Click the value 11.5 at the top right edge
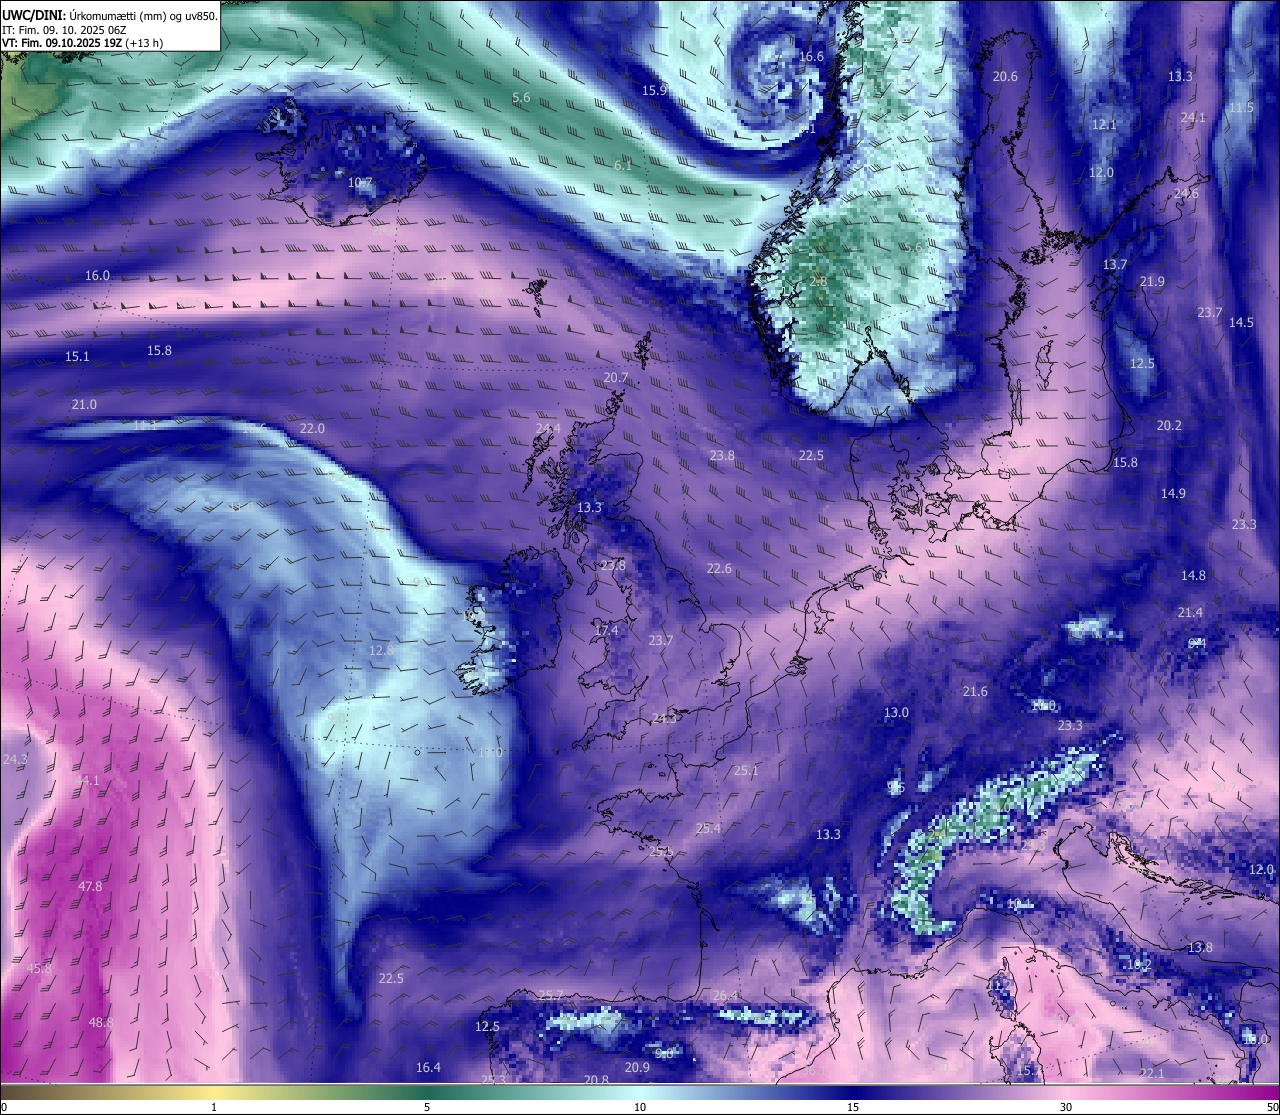 click(1241, 108)
